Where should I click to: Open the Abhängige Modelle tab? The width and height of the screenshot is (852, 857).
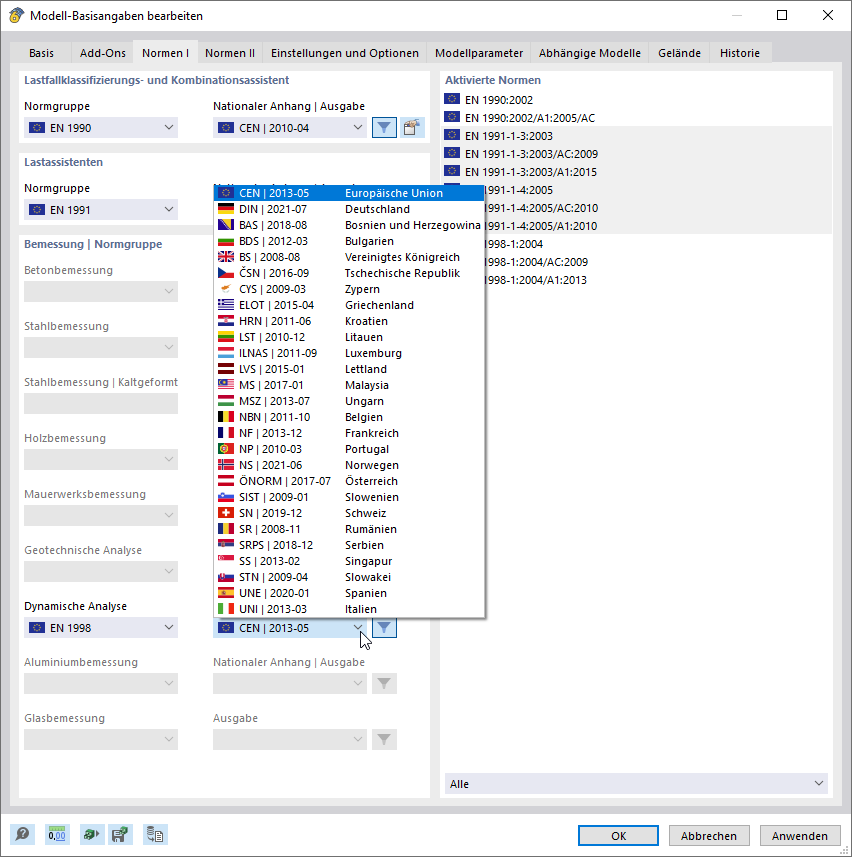(590, 53)
